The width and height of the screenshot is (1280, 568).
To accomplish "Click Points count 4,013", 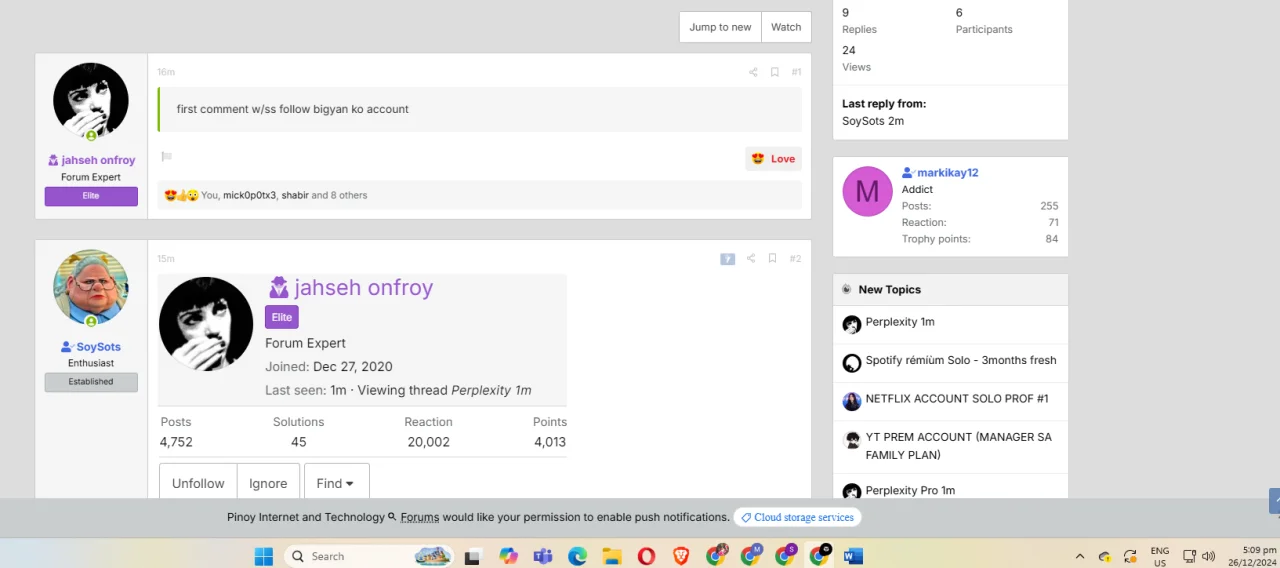I will pyautogui.click(x=550, y=442).
